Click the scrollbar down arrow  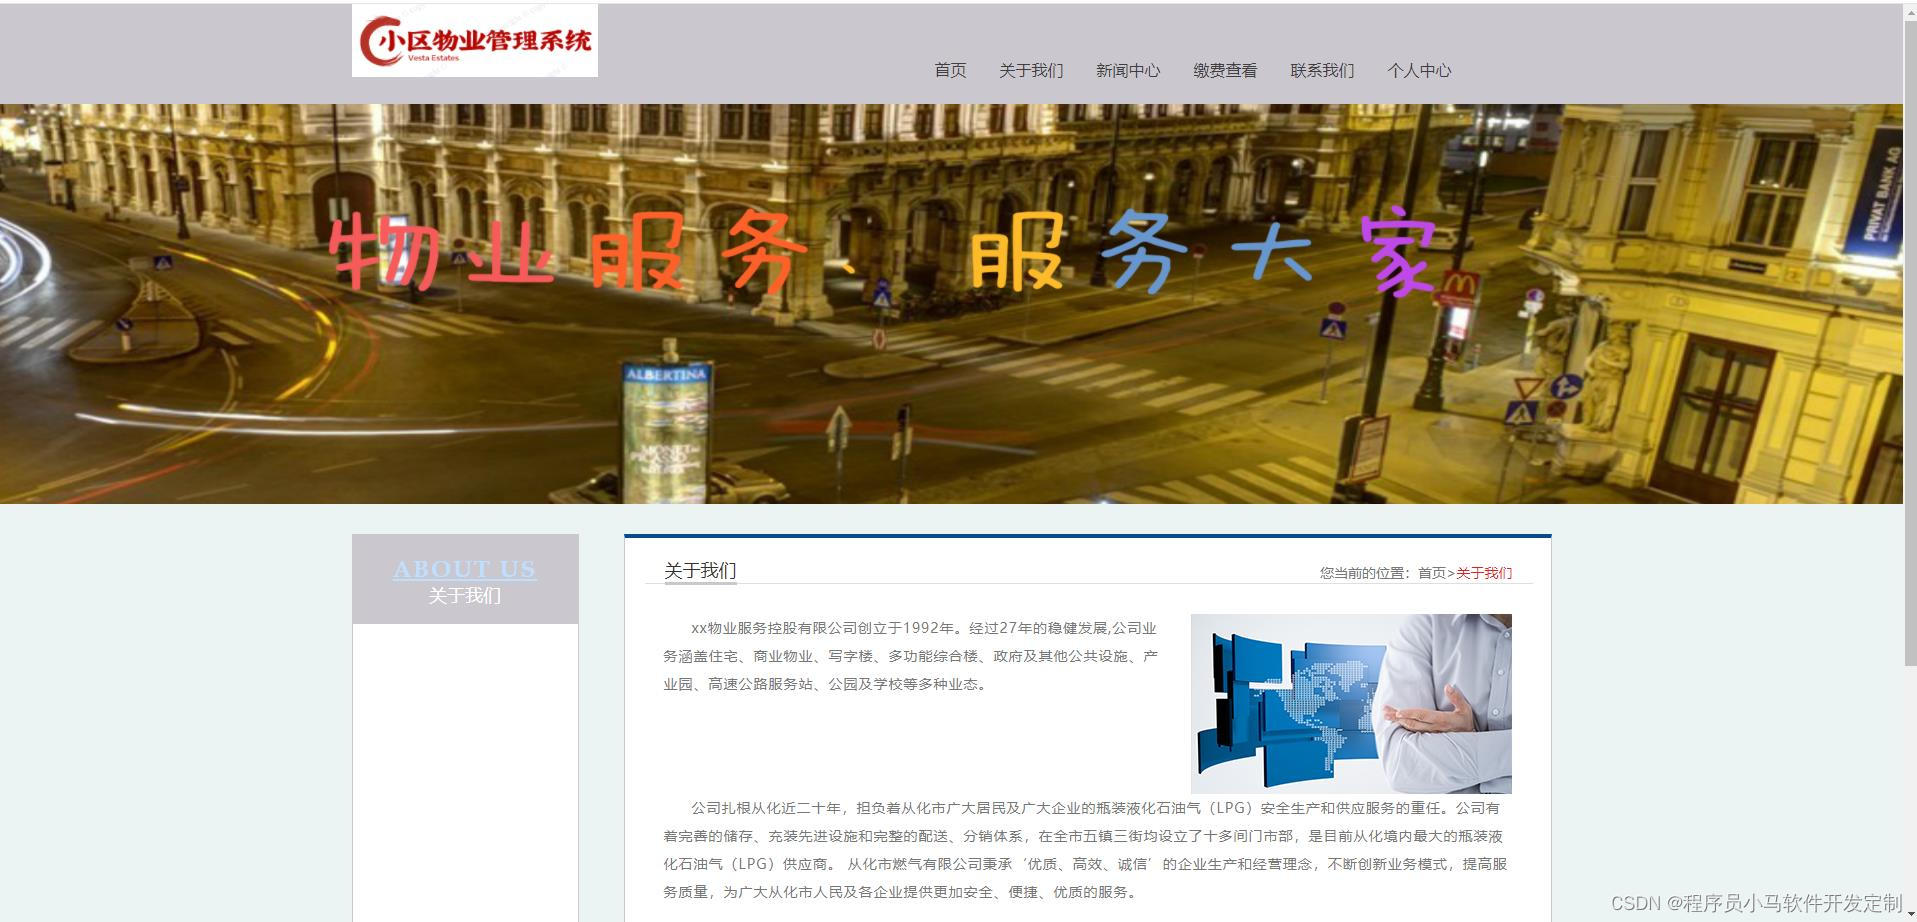1908,912
